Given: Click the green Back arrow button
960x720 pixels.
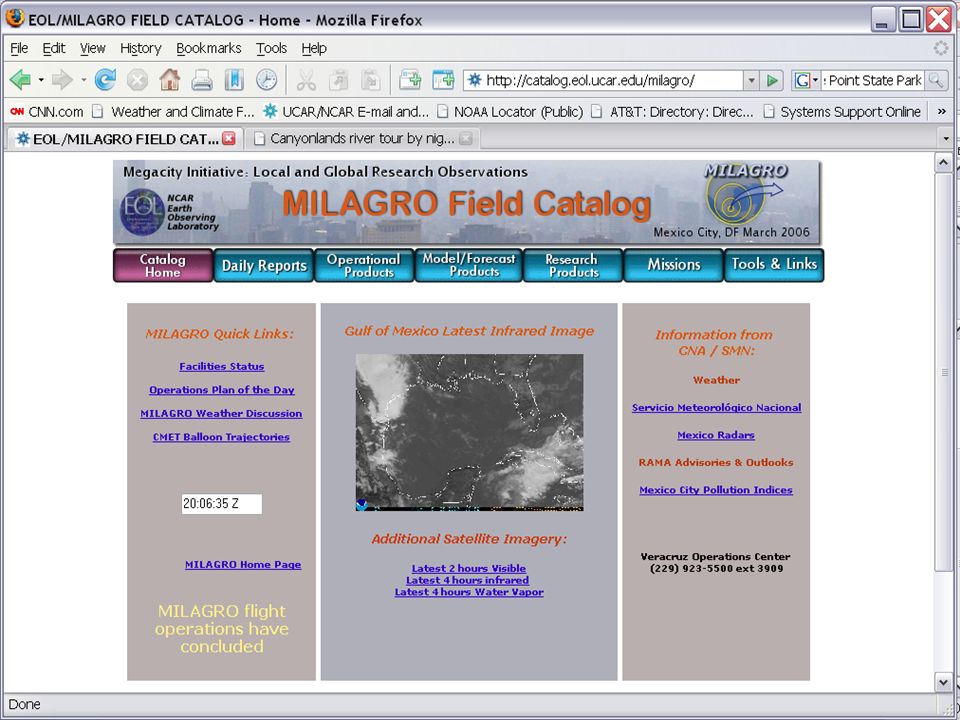Looking at the screenshot, I should [x=20, y=80].
